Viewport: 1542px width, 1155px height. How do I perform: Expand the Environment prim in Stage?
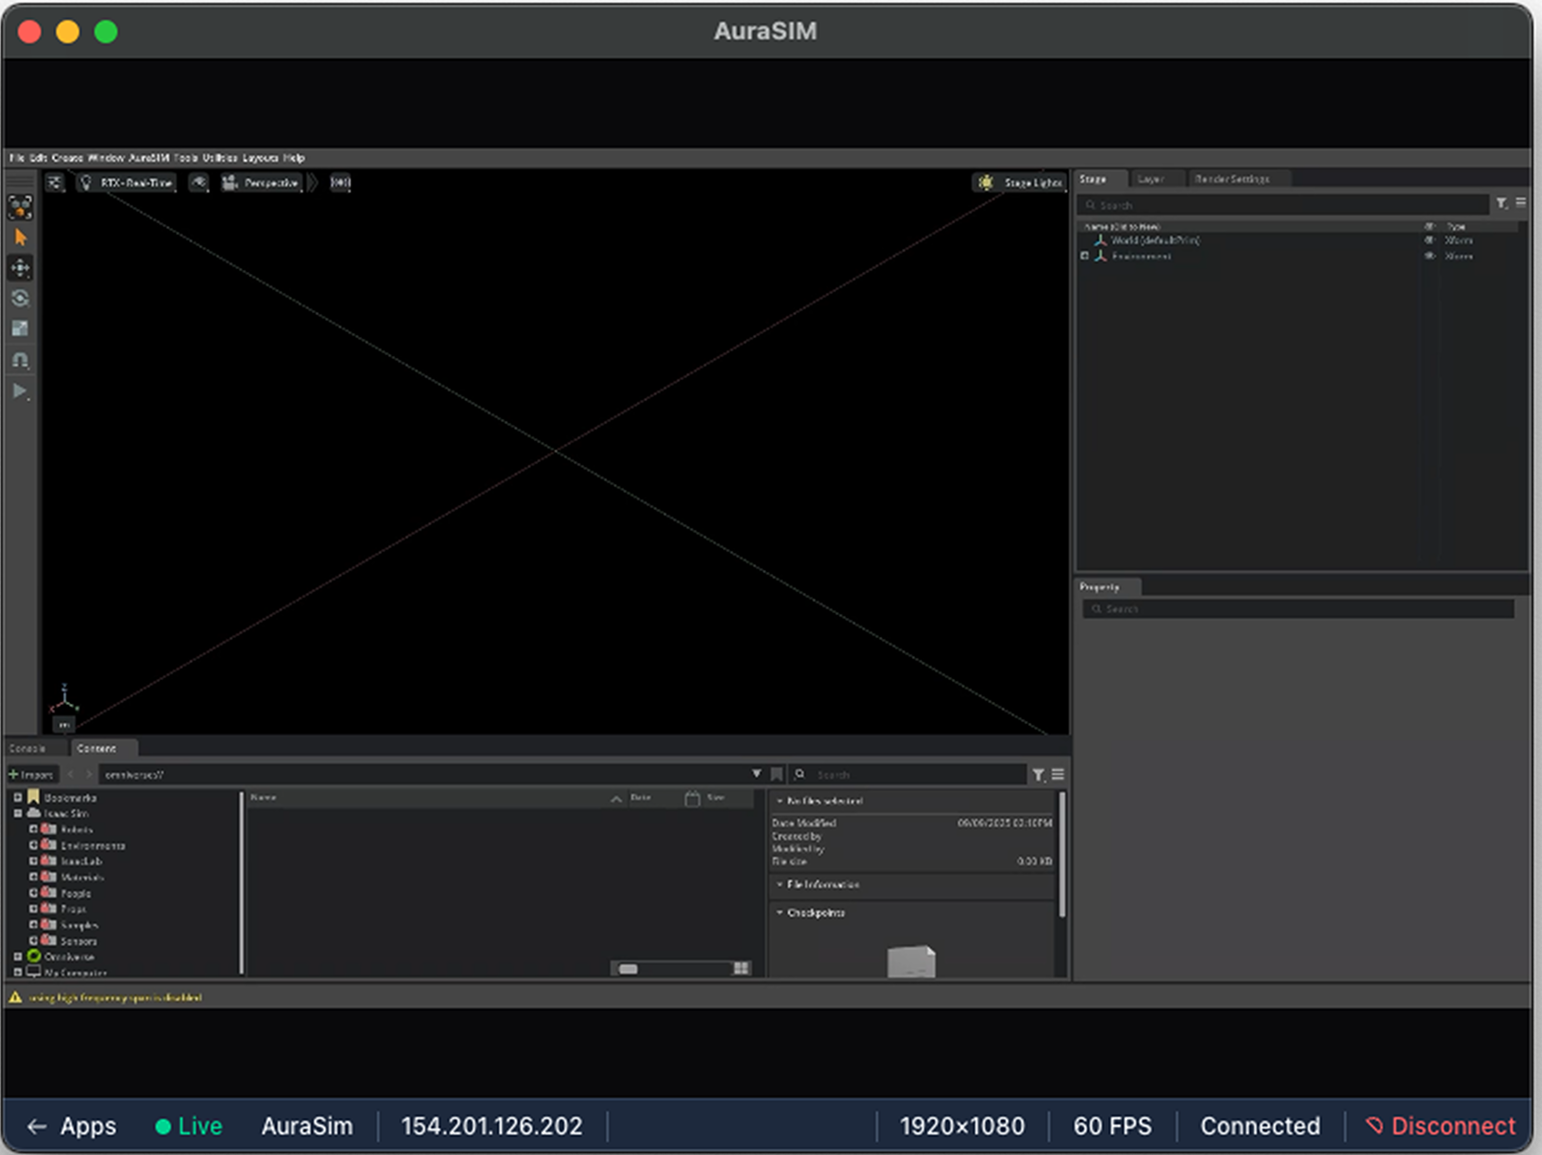pos(1085,256)
